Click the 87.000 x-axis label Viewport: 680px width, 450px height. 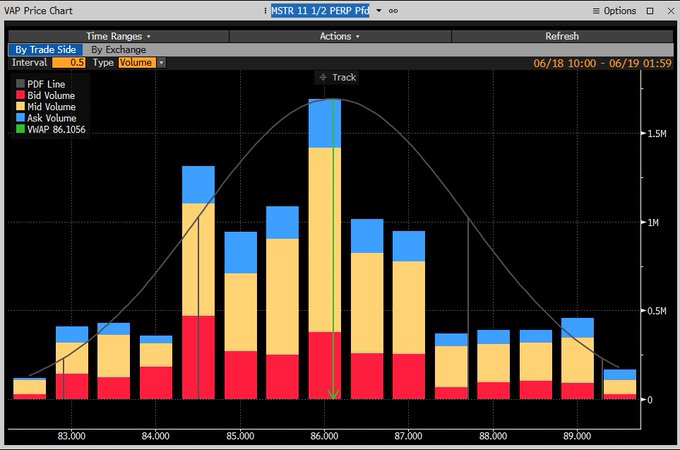click(409, 436)
